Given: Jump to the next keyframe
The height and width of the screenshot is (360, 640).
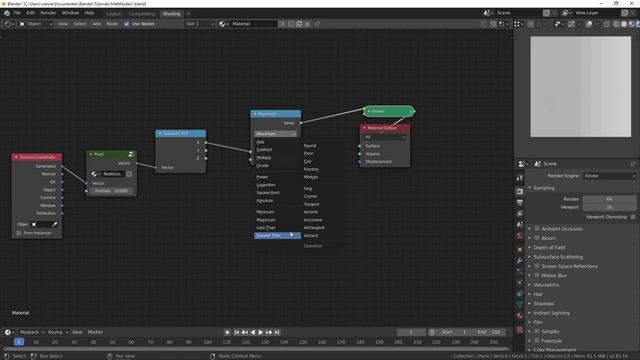Looking at the screenshot, I should click(x=269, y=332).
